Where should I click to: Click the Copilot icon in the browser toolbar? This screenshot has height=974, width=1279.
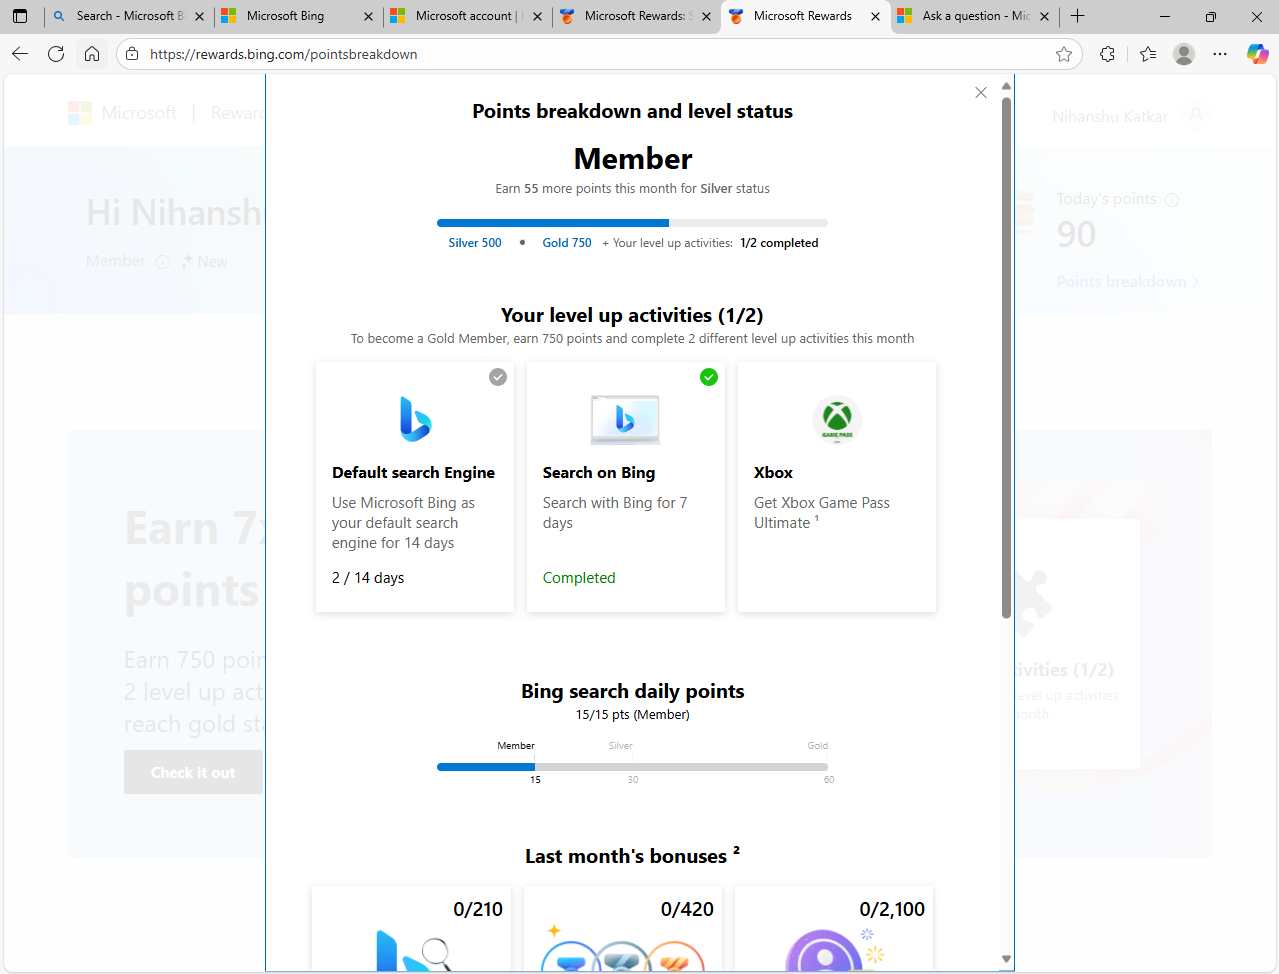1257,54
